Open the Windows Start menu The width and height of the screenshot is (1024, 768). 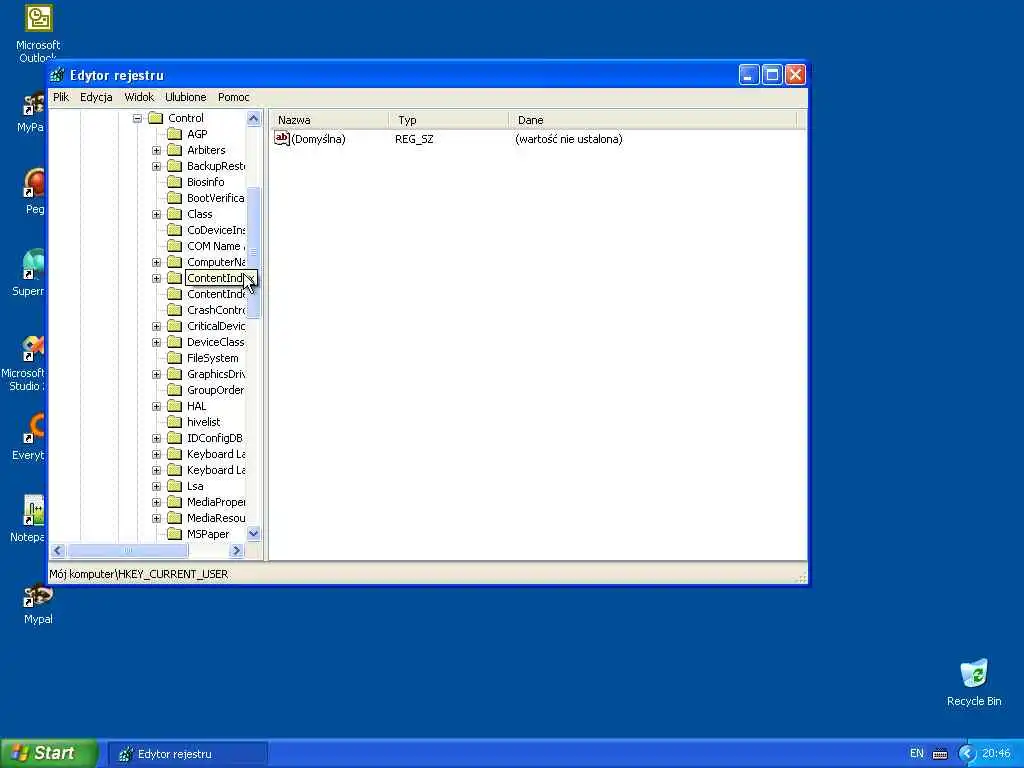49,753
